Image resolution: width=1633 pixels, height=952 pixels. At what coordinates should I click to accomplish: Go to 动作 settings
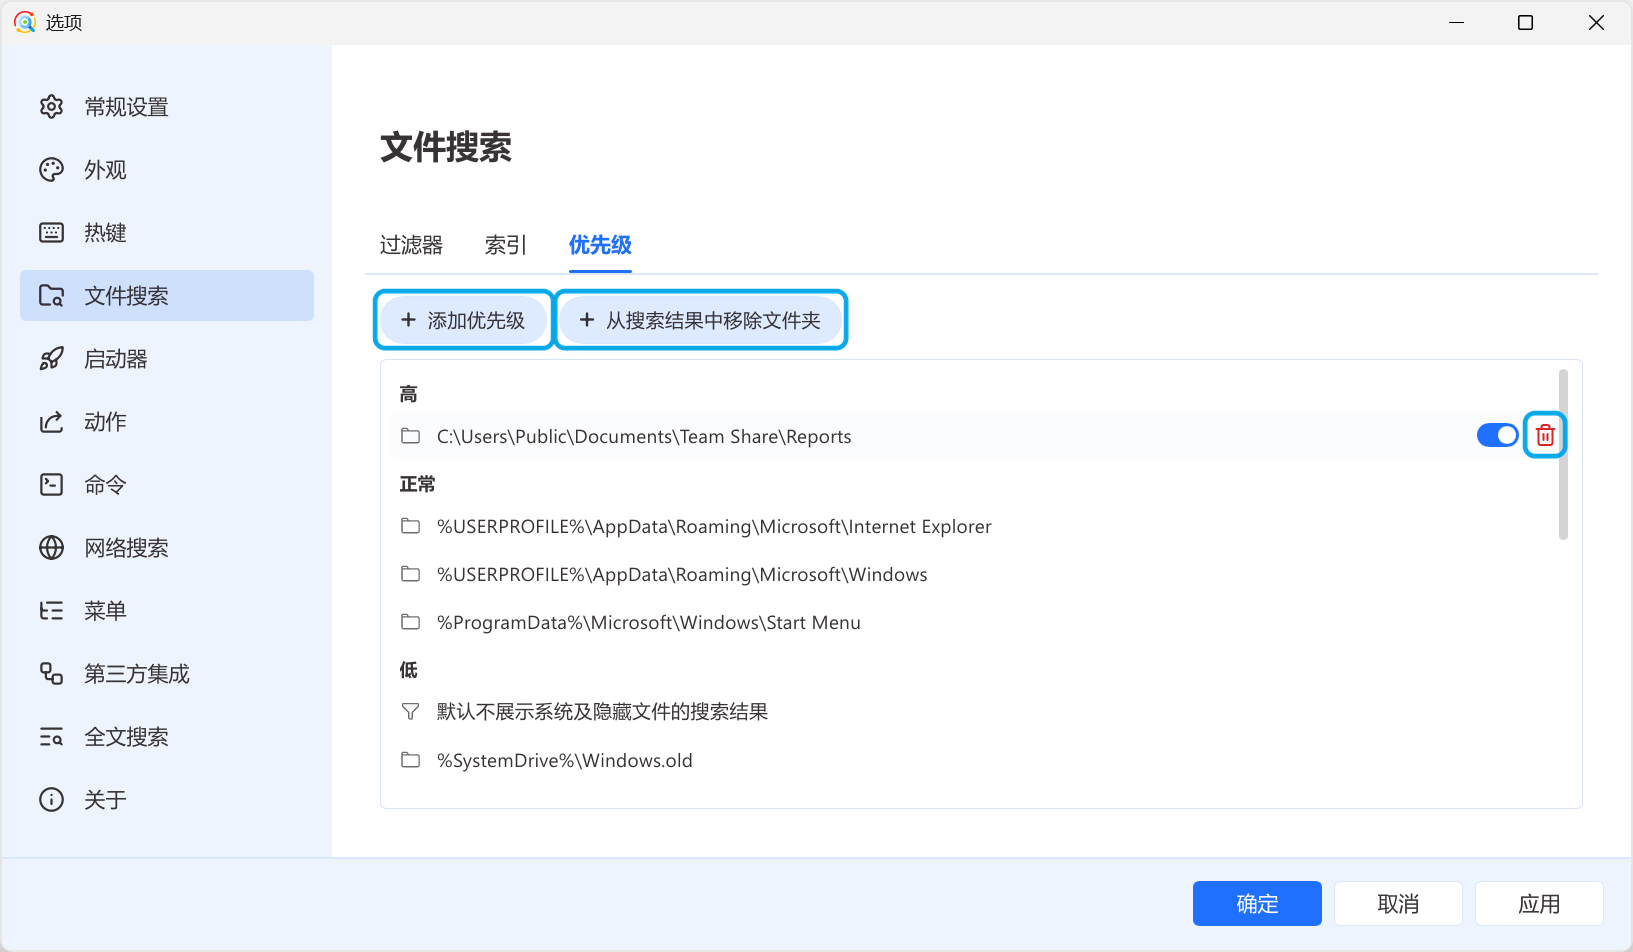(x=167, y=422)
